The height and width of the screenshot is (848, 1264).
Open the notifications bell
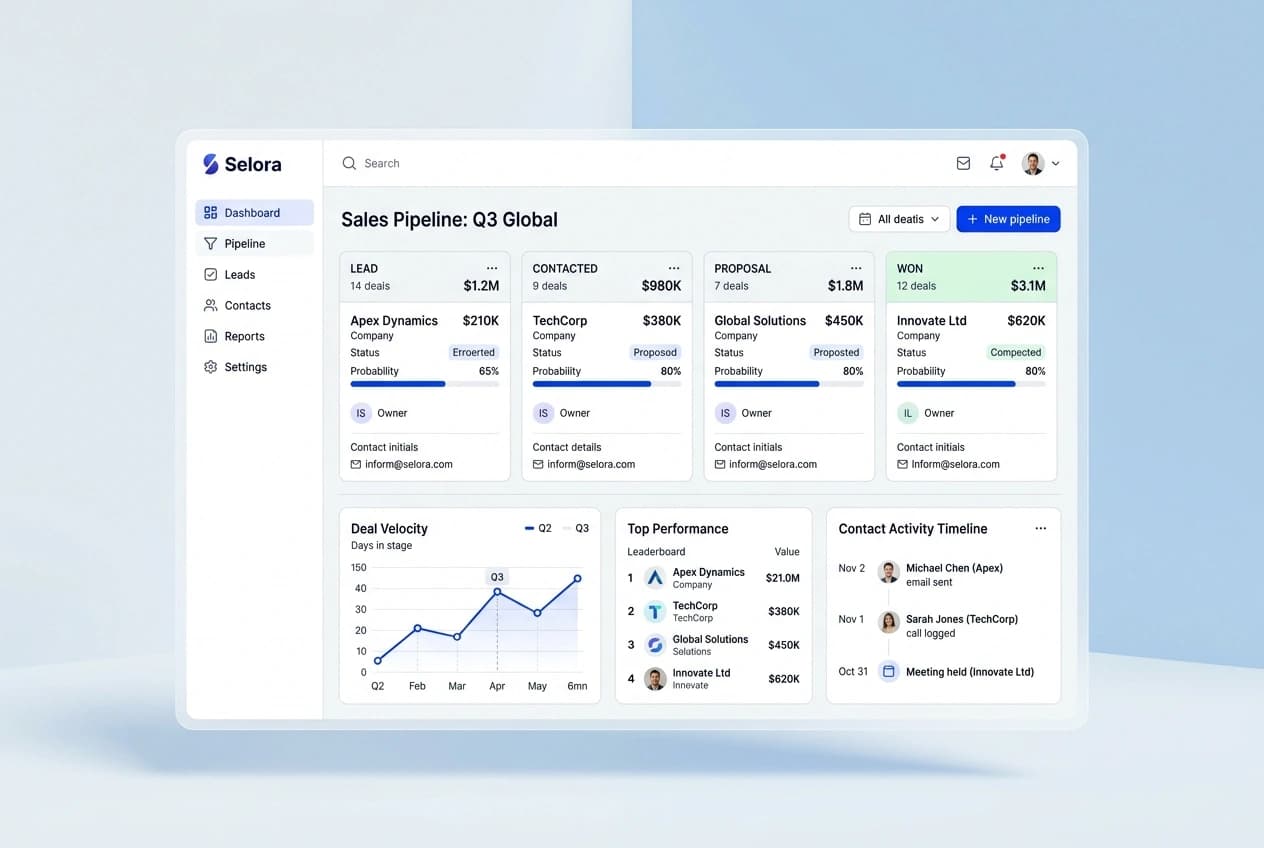[996, 163]
